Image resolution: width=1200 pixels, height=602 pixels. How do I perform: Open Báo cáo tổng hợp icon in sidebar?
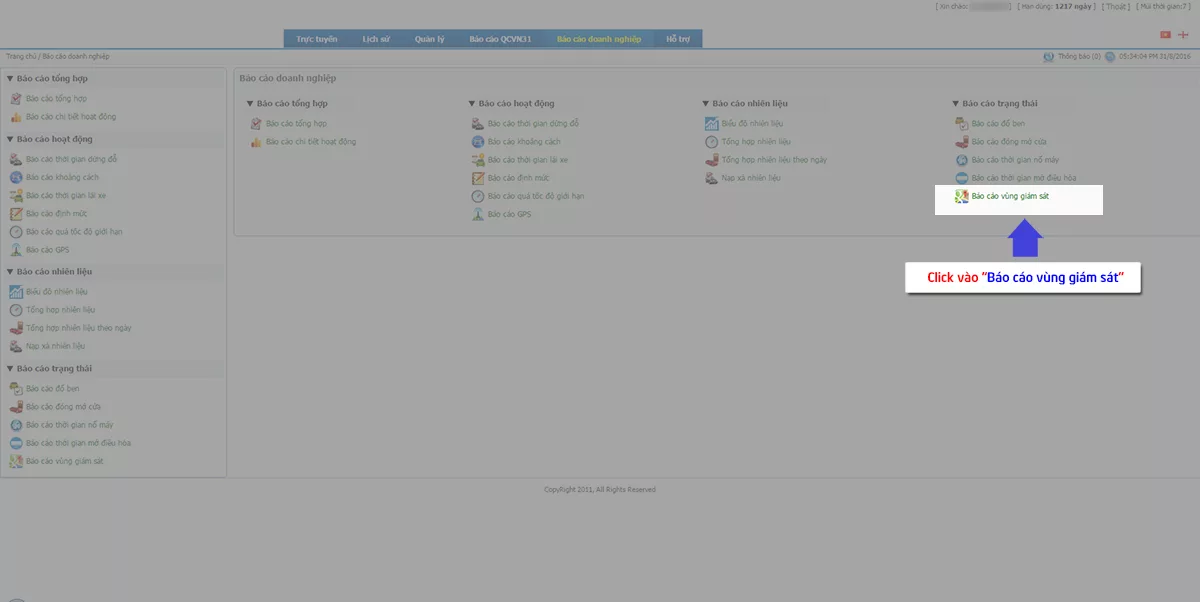(16, 99)
